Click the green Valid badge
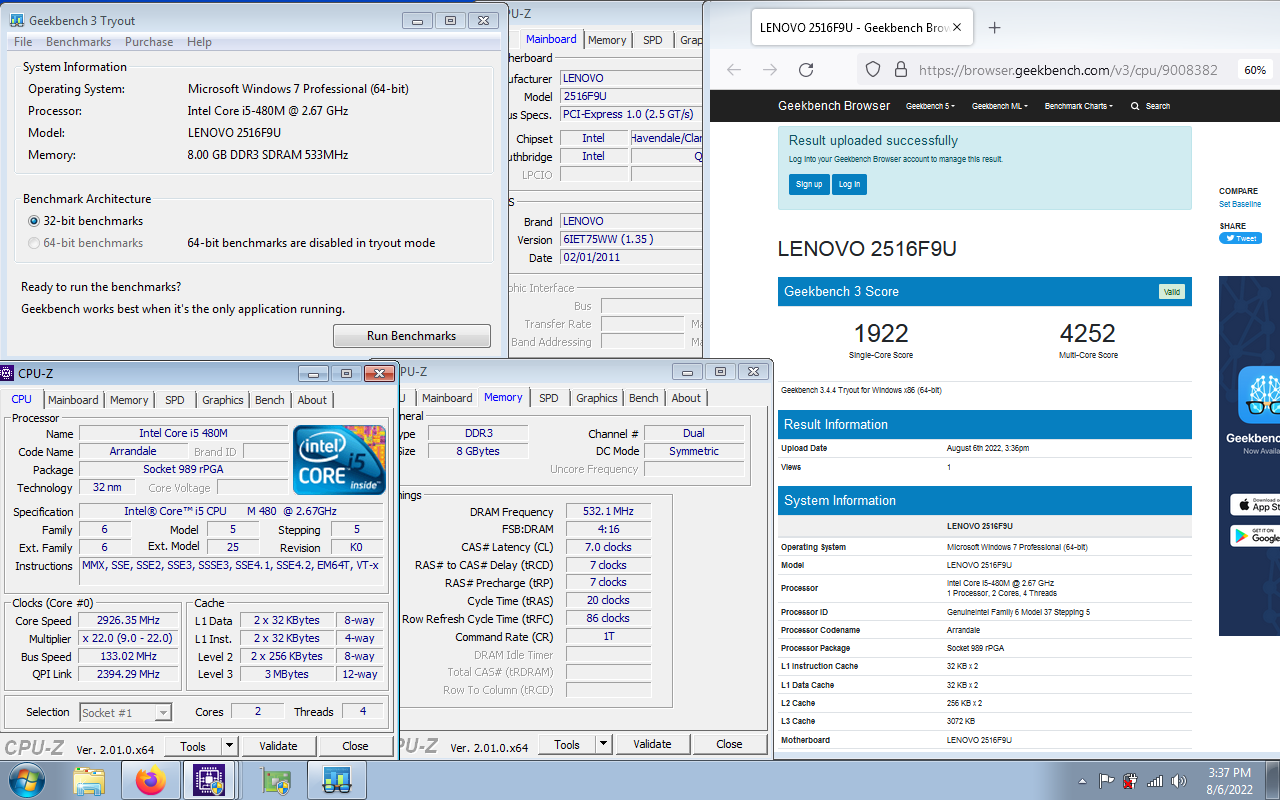Image resolution: width=1280 pixels, height=800 pixels. (x=1172, y=292)
